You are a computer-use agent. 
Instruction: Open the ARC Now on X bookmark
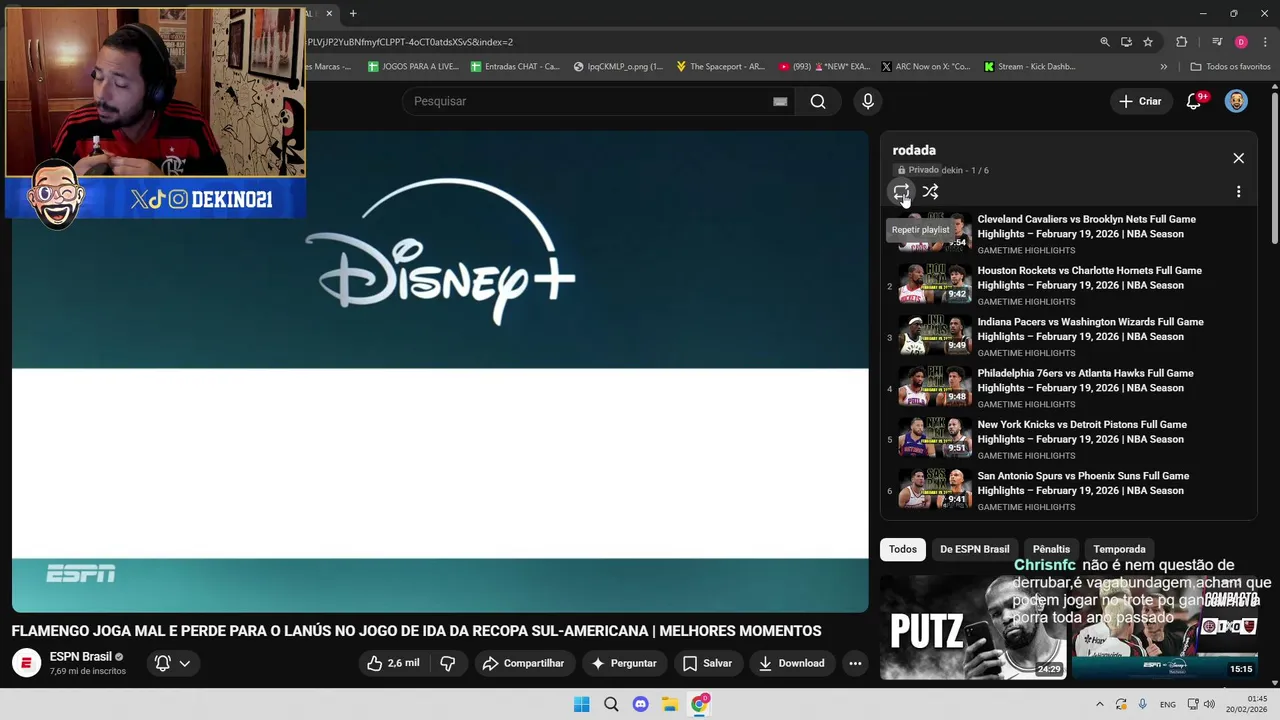pyautogui.click(x=925, y=67)
